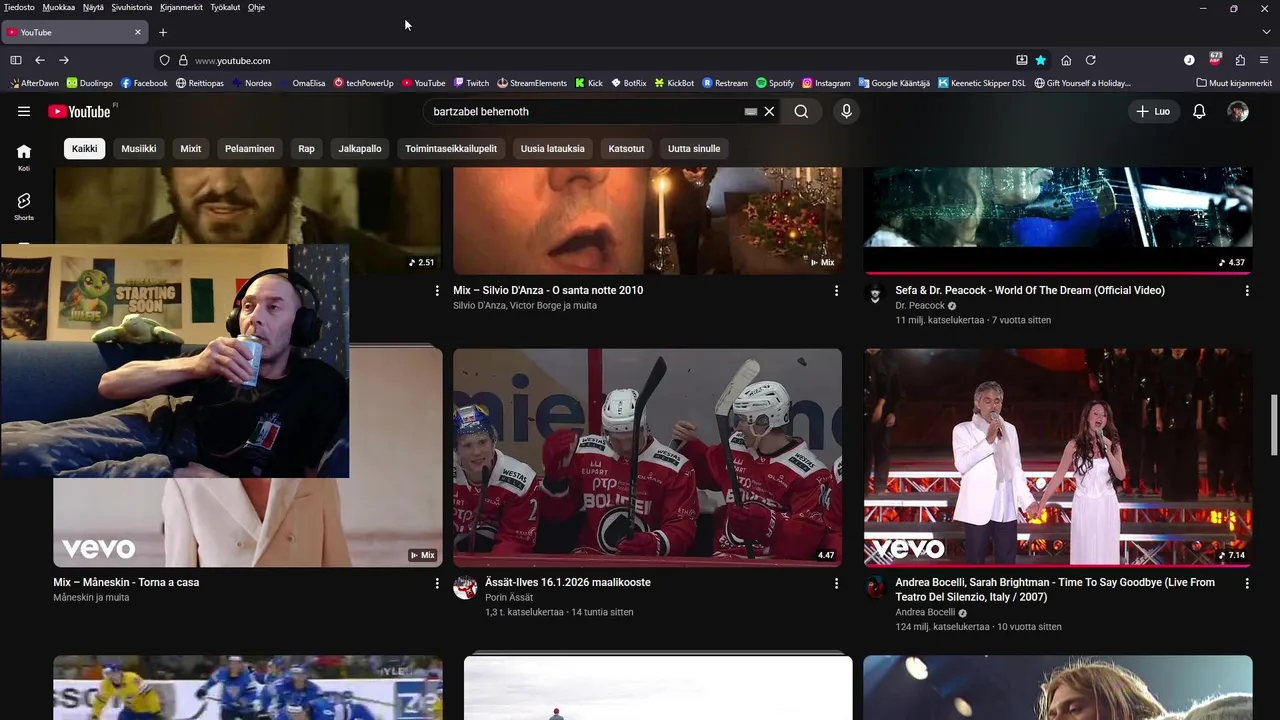Open Shorts in the sidebar
Screen dimensions: 1280x720
coord(24,206)
